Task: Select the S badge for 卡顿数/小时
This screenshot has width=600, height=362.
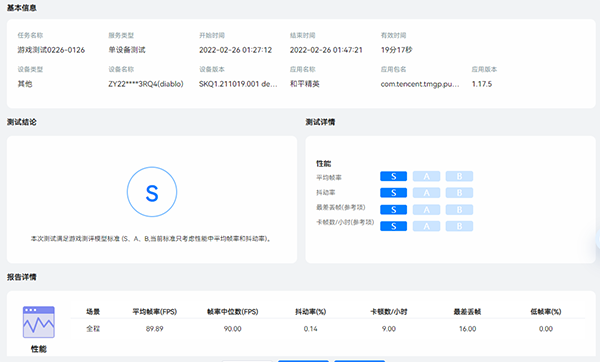Action: pyautogui.click(x=393, y=226)
